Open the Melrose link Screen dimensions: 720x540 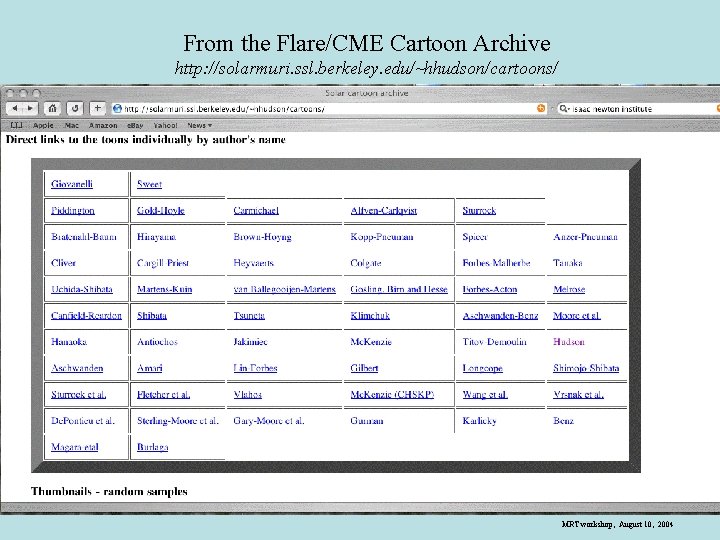(x=569, y=289)
